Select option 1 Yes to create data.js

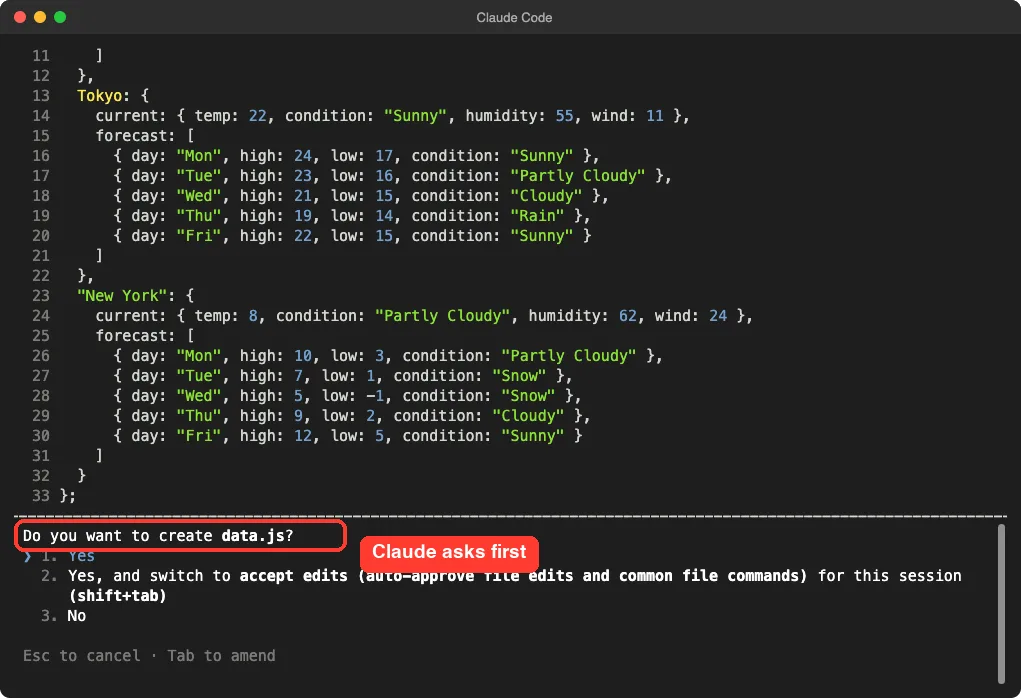(x=68, y=556)
